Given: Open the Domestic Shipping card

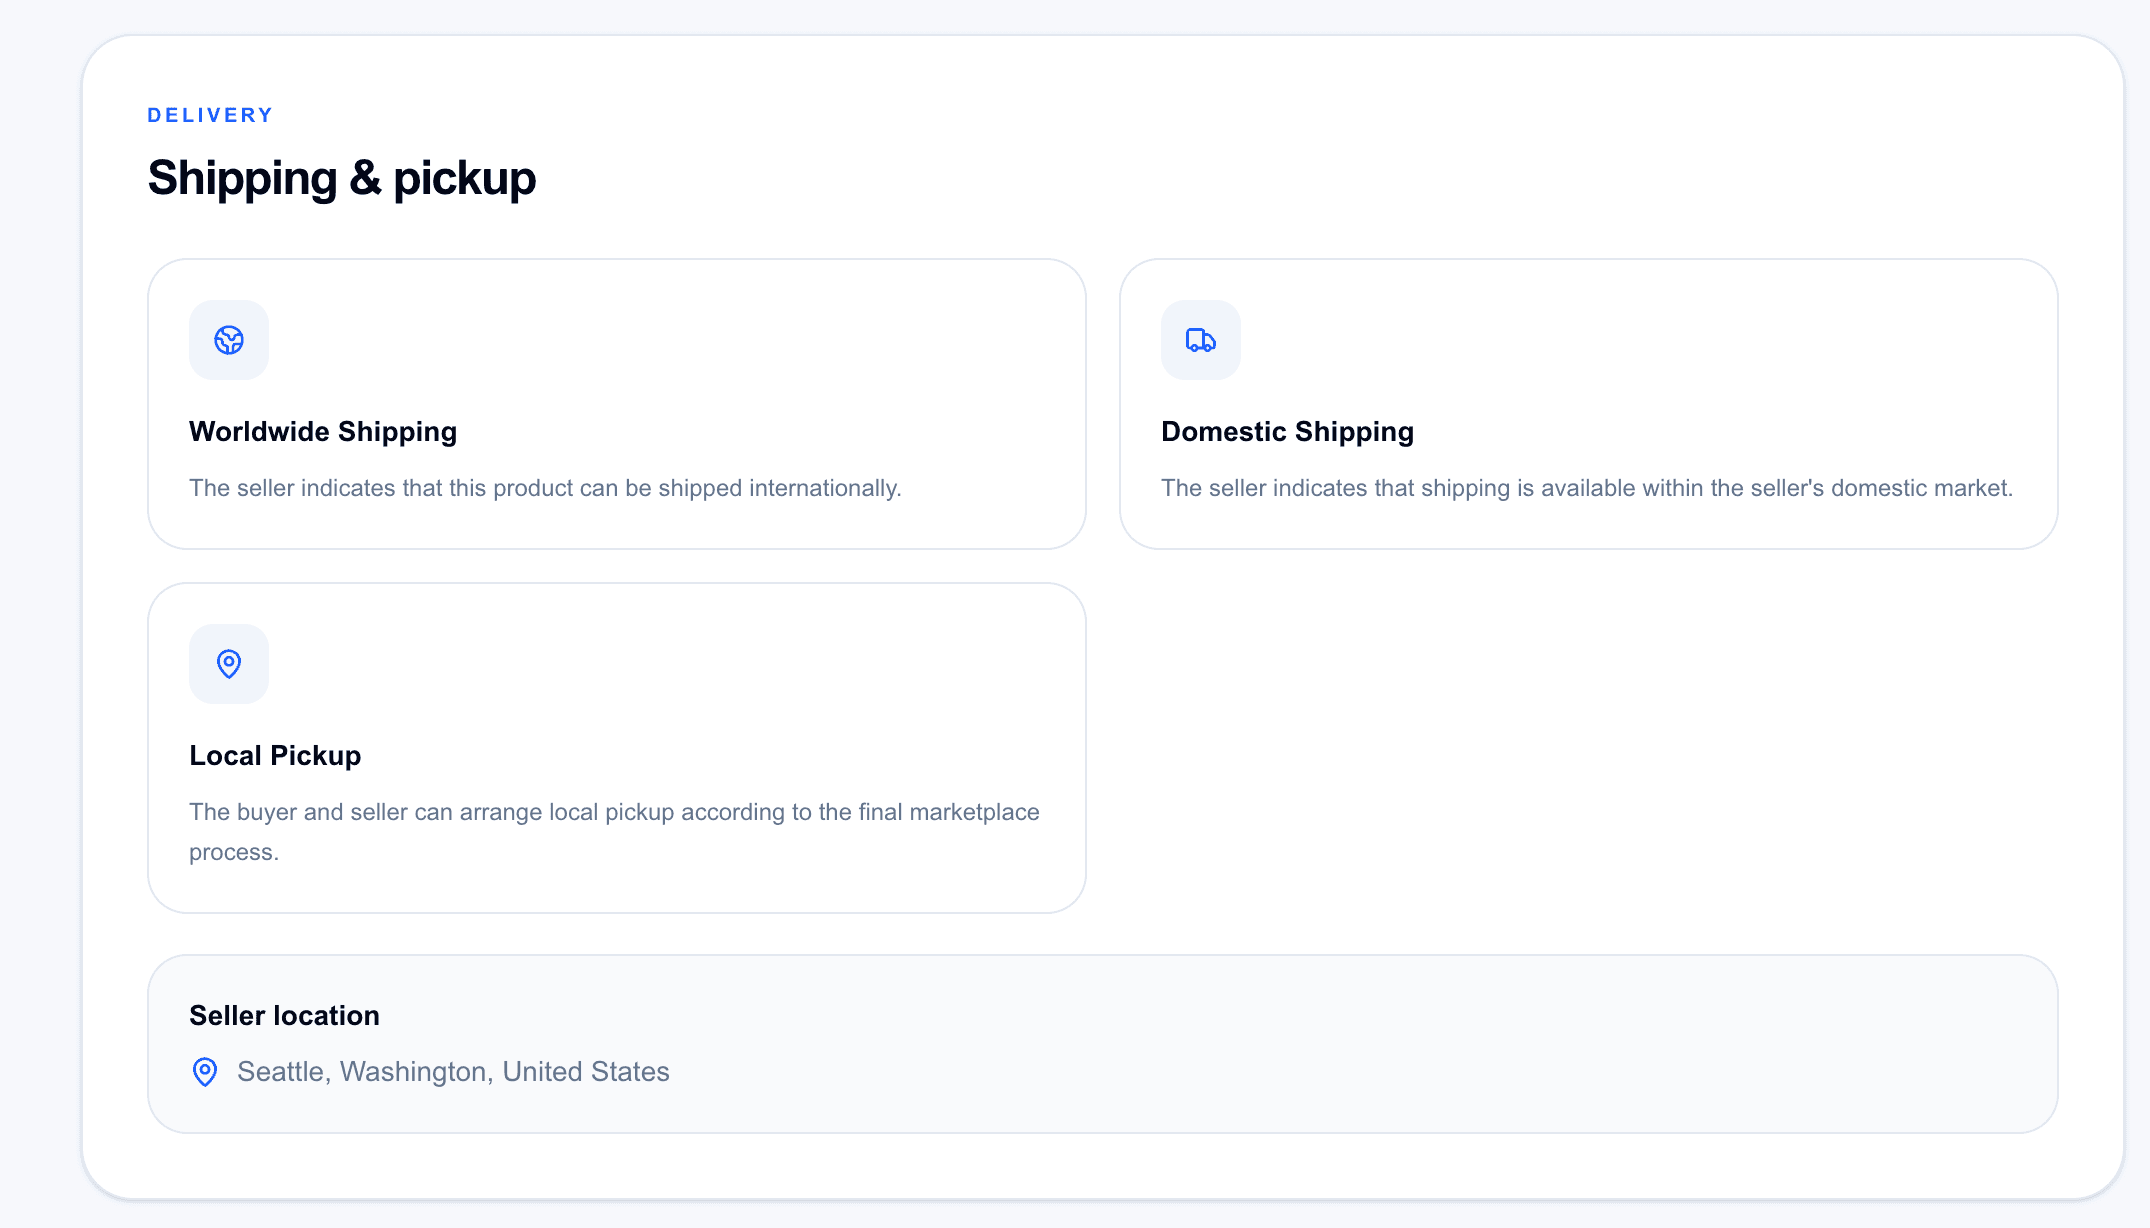Looking at the screenshot, I should pyautogui.click(x=1589, y=404).
